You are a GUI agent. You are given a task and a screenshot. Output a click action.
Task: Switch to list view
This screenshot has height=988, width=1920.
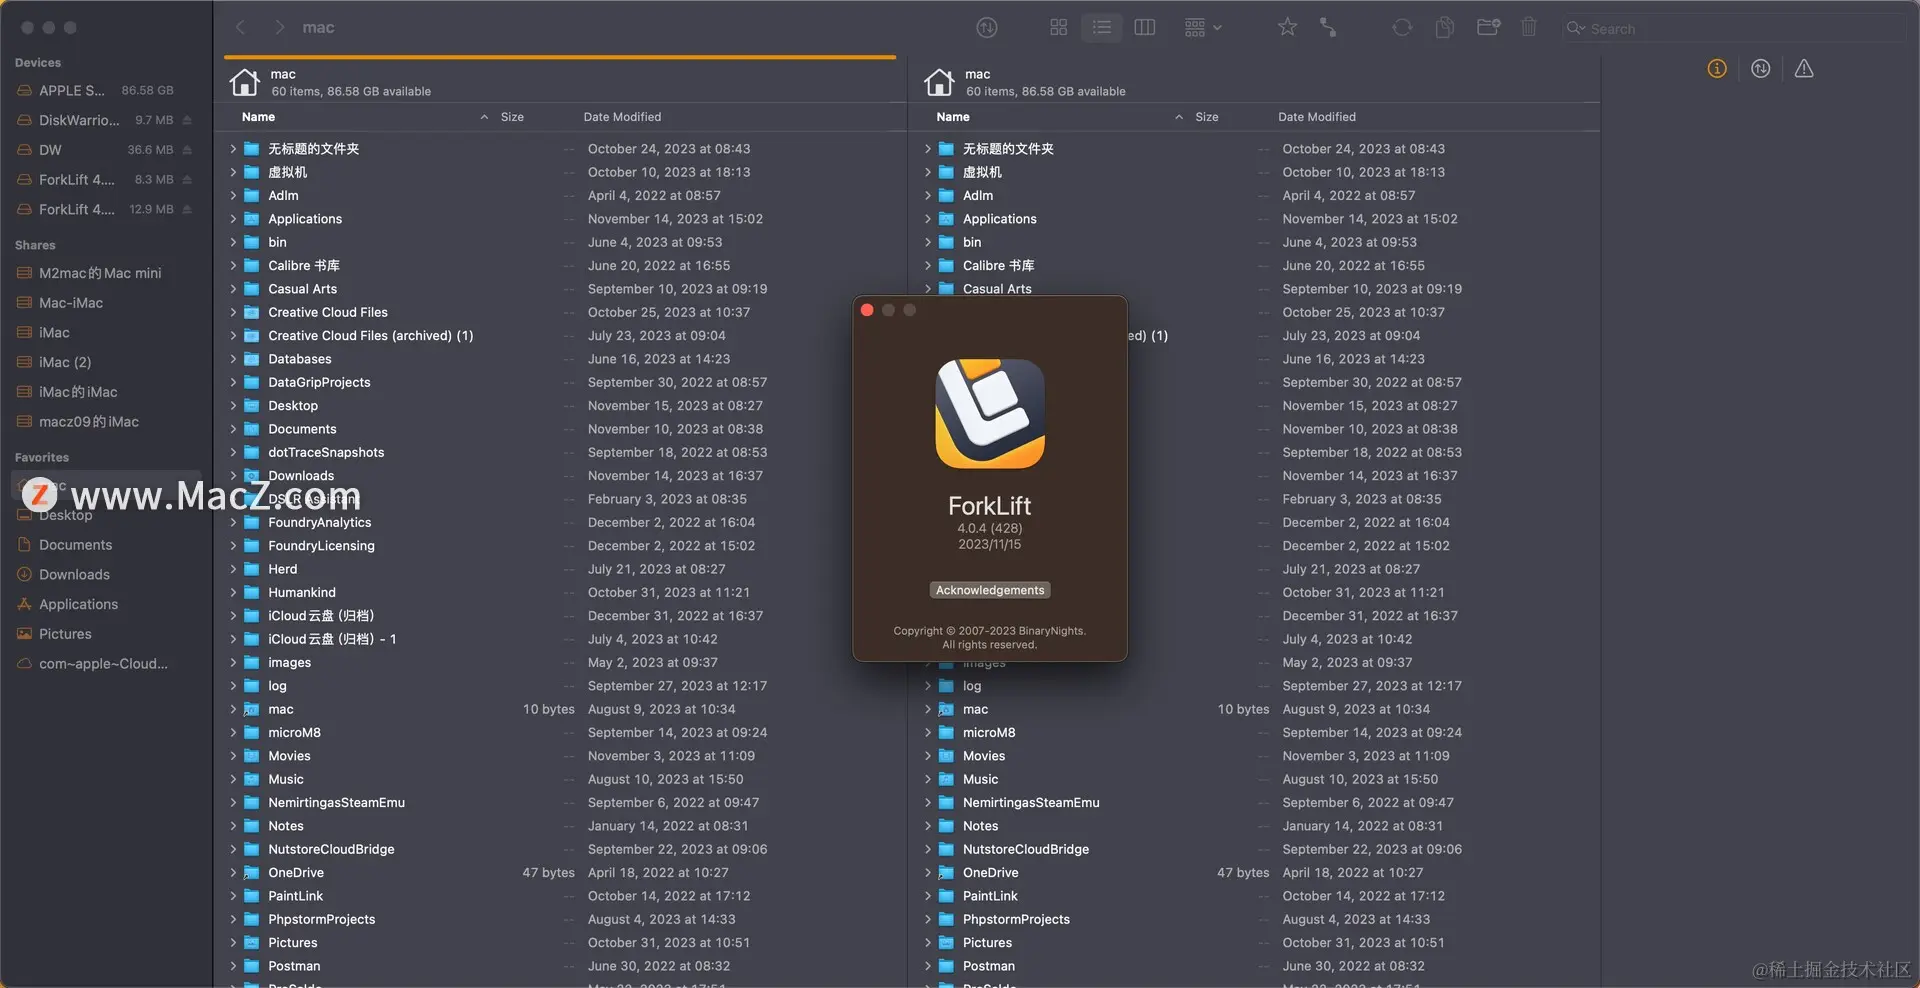coord(1101,28)
